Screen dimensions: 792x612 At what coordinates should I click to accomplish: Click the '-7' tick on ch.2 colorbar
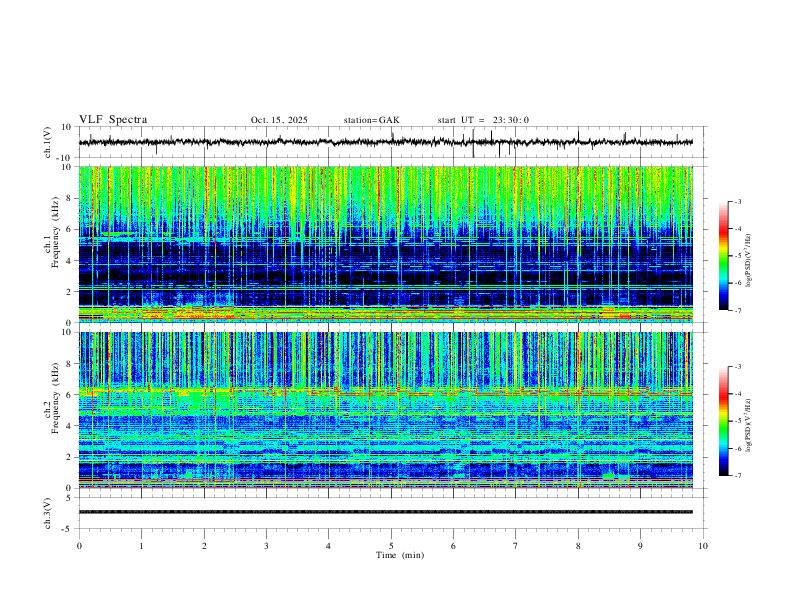[737, 476]
